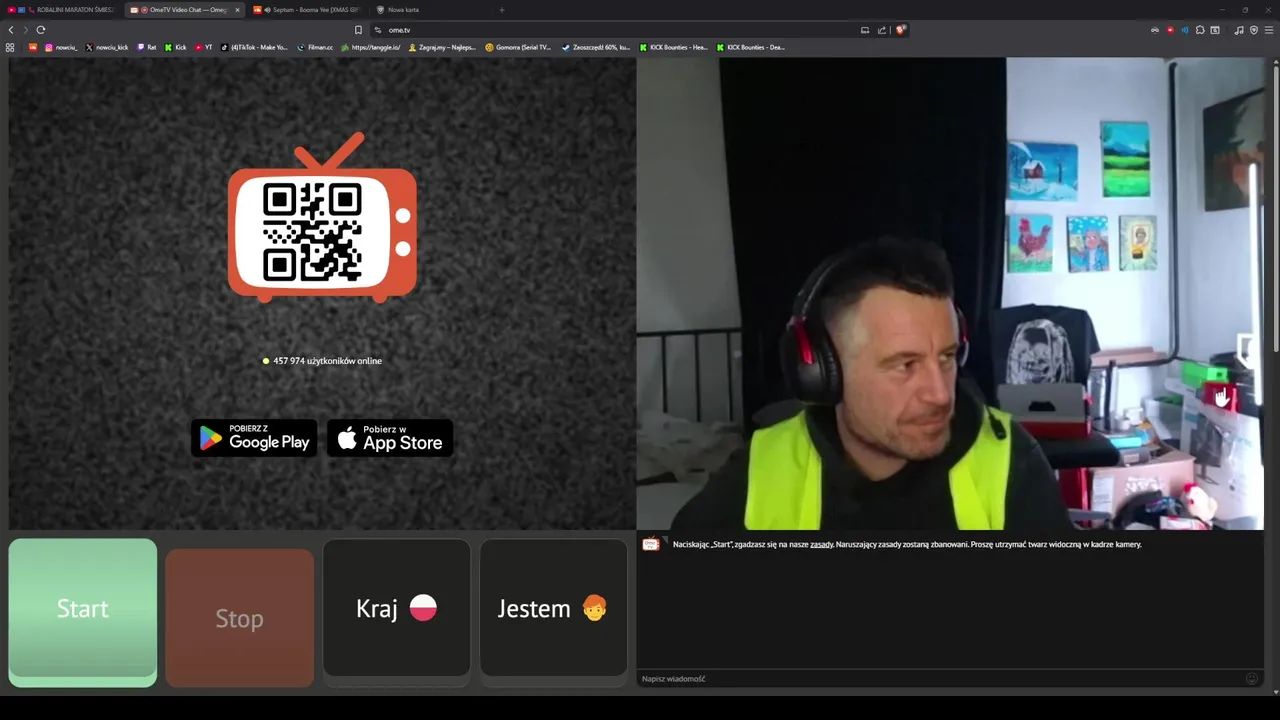Open Brave Shields lion icon
Screen dimensions: 1280x720
[x=900, y=30]
